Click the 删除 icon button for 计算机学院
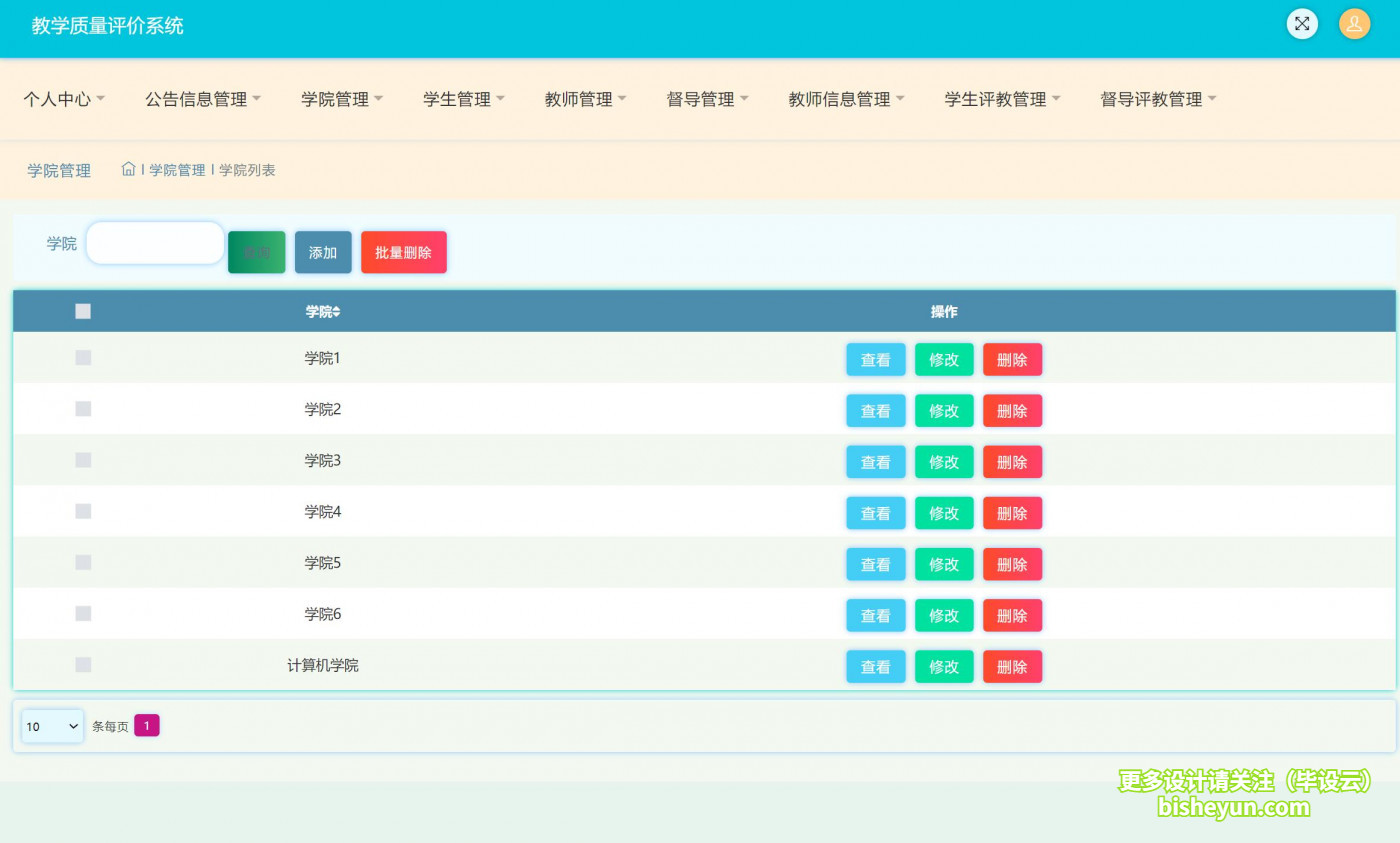Screen dimensions: 1400x843 [1012, 666]
